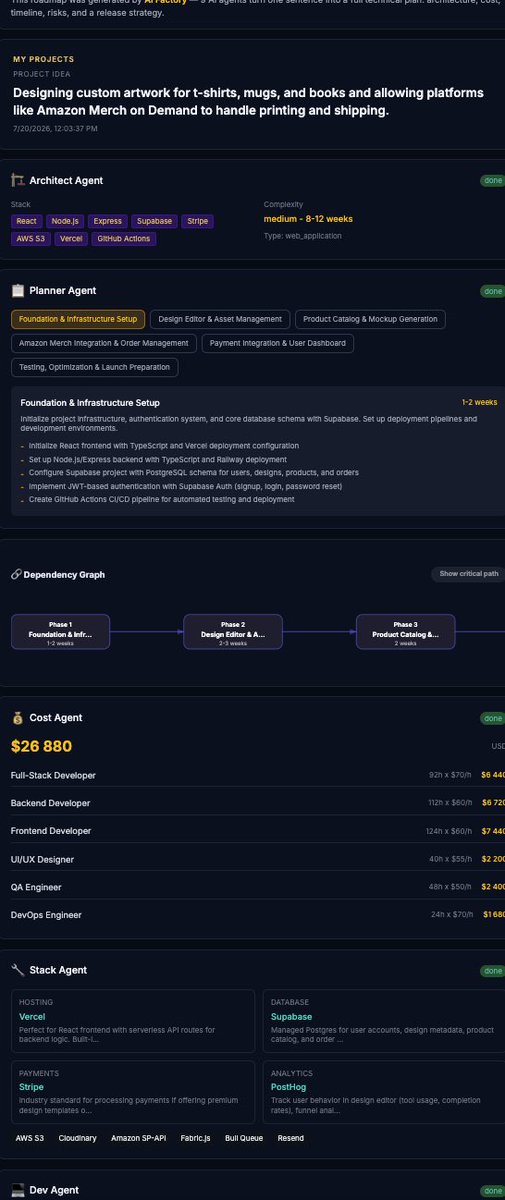Click the Resend chip
Viewport: 505px width, 1200px height.
coord(291,1138)
